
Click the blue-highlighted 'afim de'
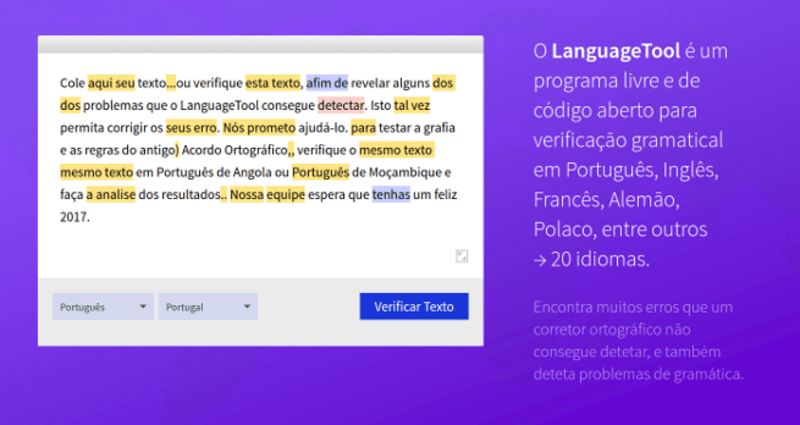click(327, 83)
